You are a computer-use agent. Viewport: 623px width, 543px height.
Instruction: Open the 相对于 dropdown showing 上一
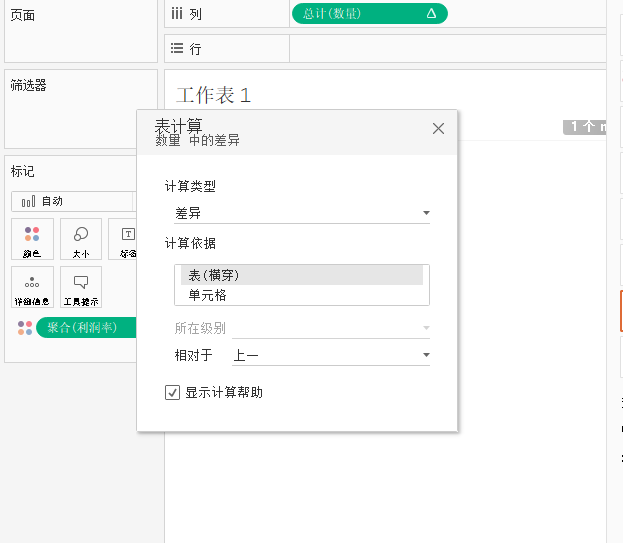pyautogui.click(x=331, y=355)
